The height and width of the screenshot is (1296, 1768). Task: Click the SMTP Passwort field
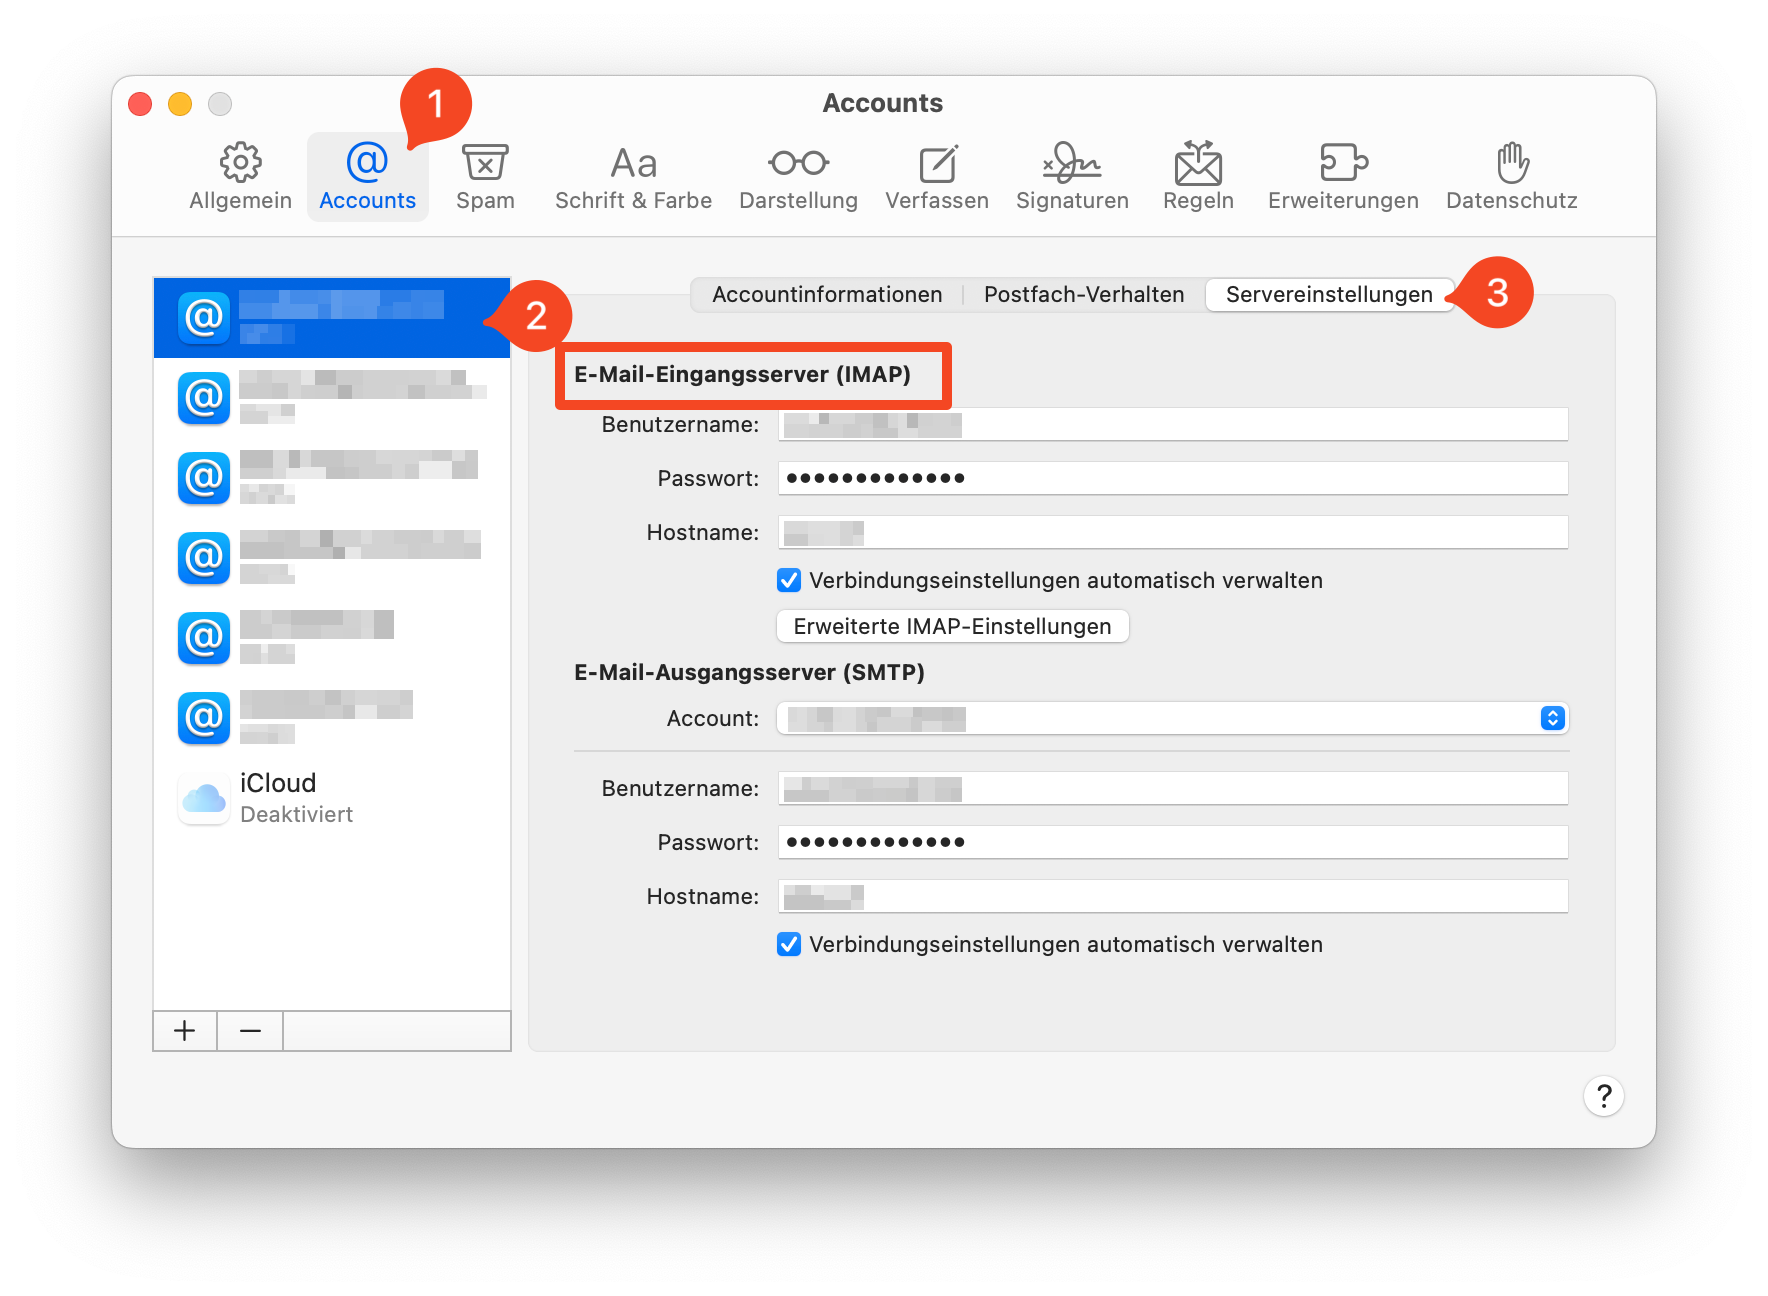click(x=1173, y=842)
